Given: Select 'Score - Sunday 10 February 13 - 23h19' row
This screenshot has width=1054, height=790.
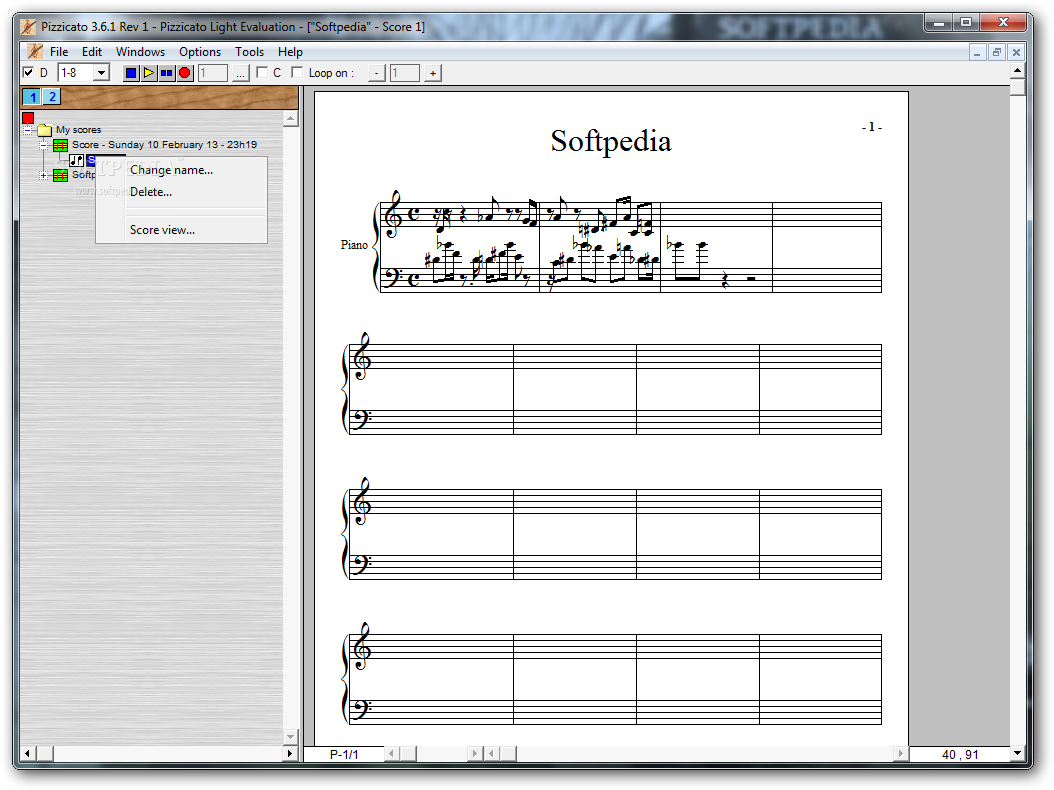Looking at the screenshot, I should pyautogui.click(x=165, y=145).
